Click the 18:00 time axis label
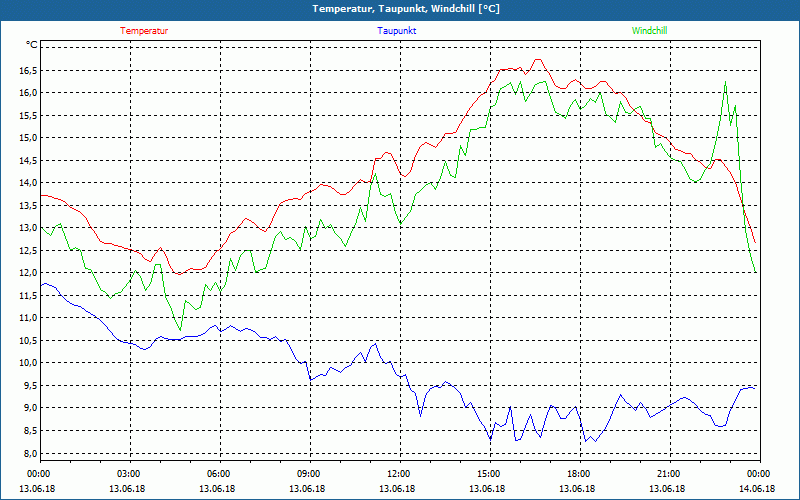The width and height of the screenshot is (800, 500). point(580,473)
